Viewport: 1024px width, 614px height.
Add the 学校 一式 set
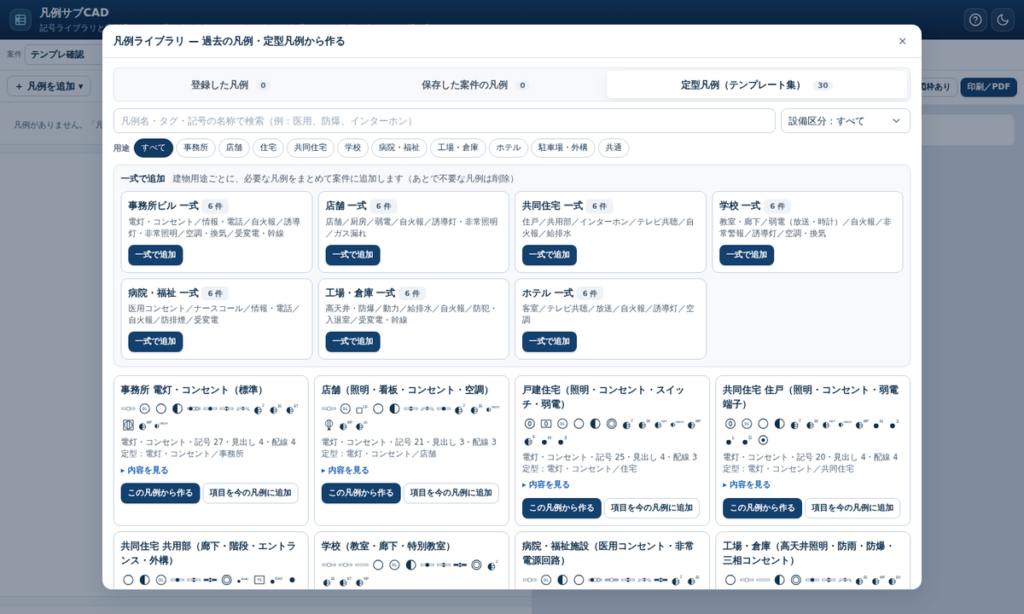[746, 255]
